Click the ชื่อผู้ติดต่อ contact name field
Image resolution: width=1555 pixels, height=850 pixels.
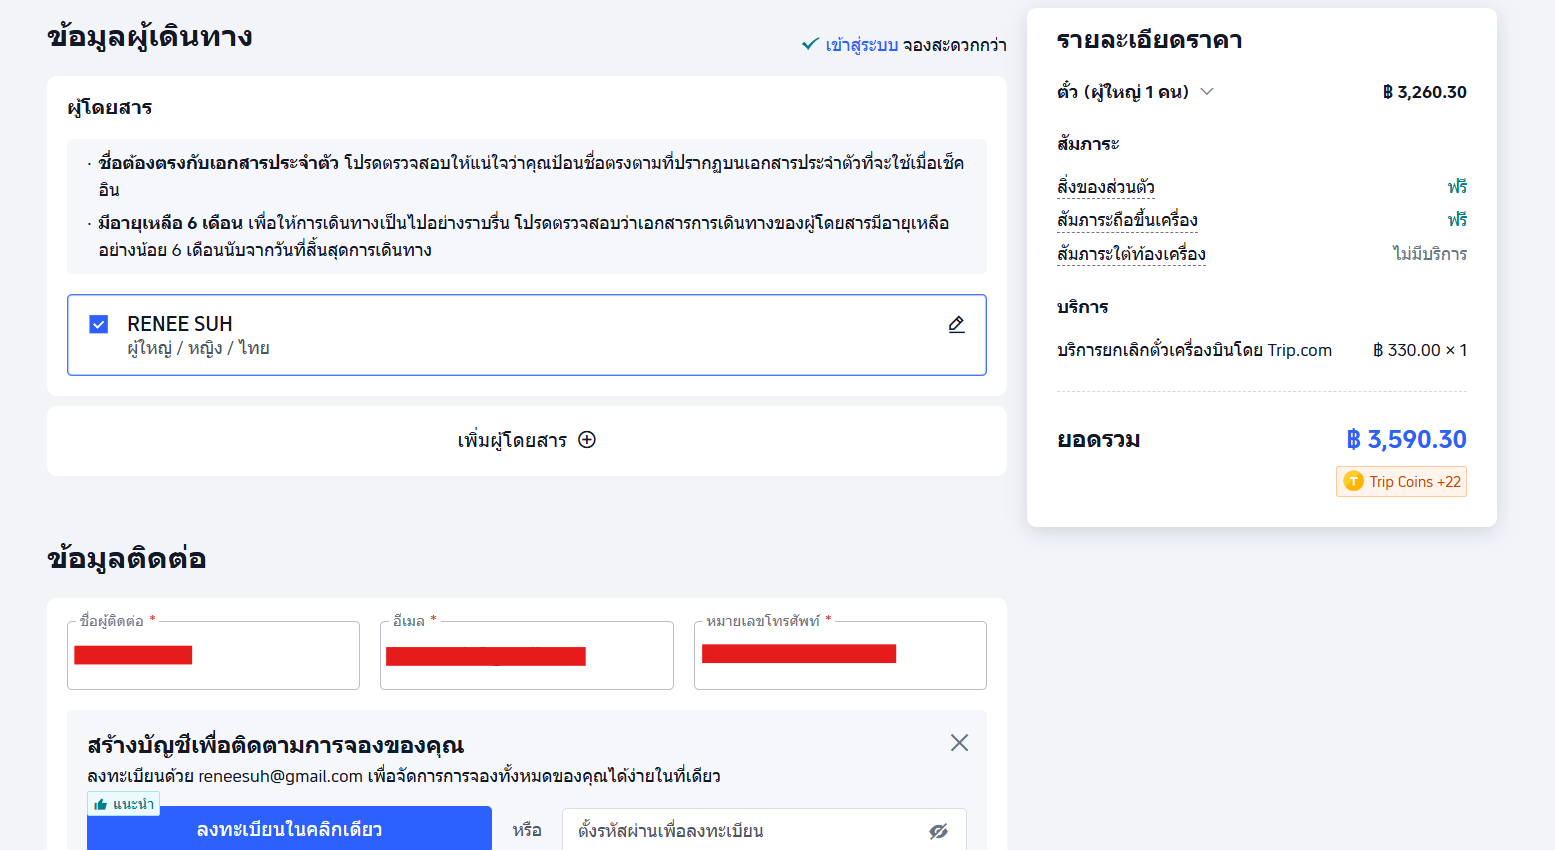pos(213,656)
